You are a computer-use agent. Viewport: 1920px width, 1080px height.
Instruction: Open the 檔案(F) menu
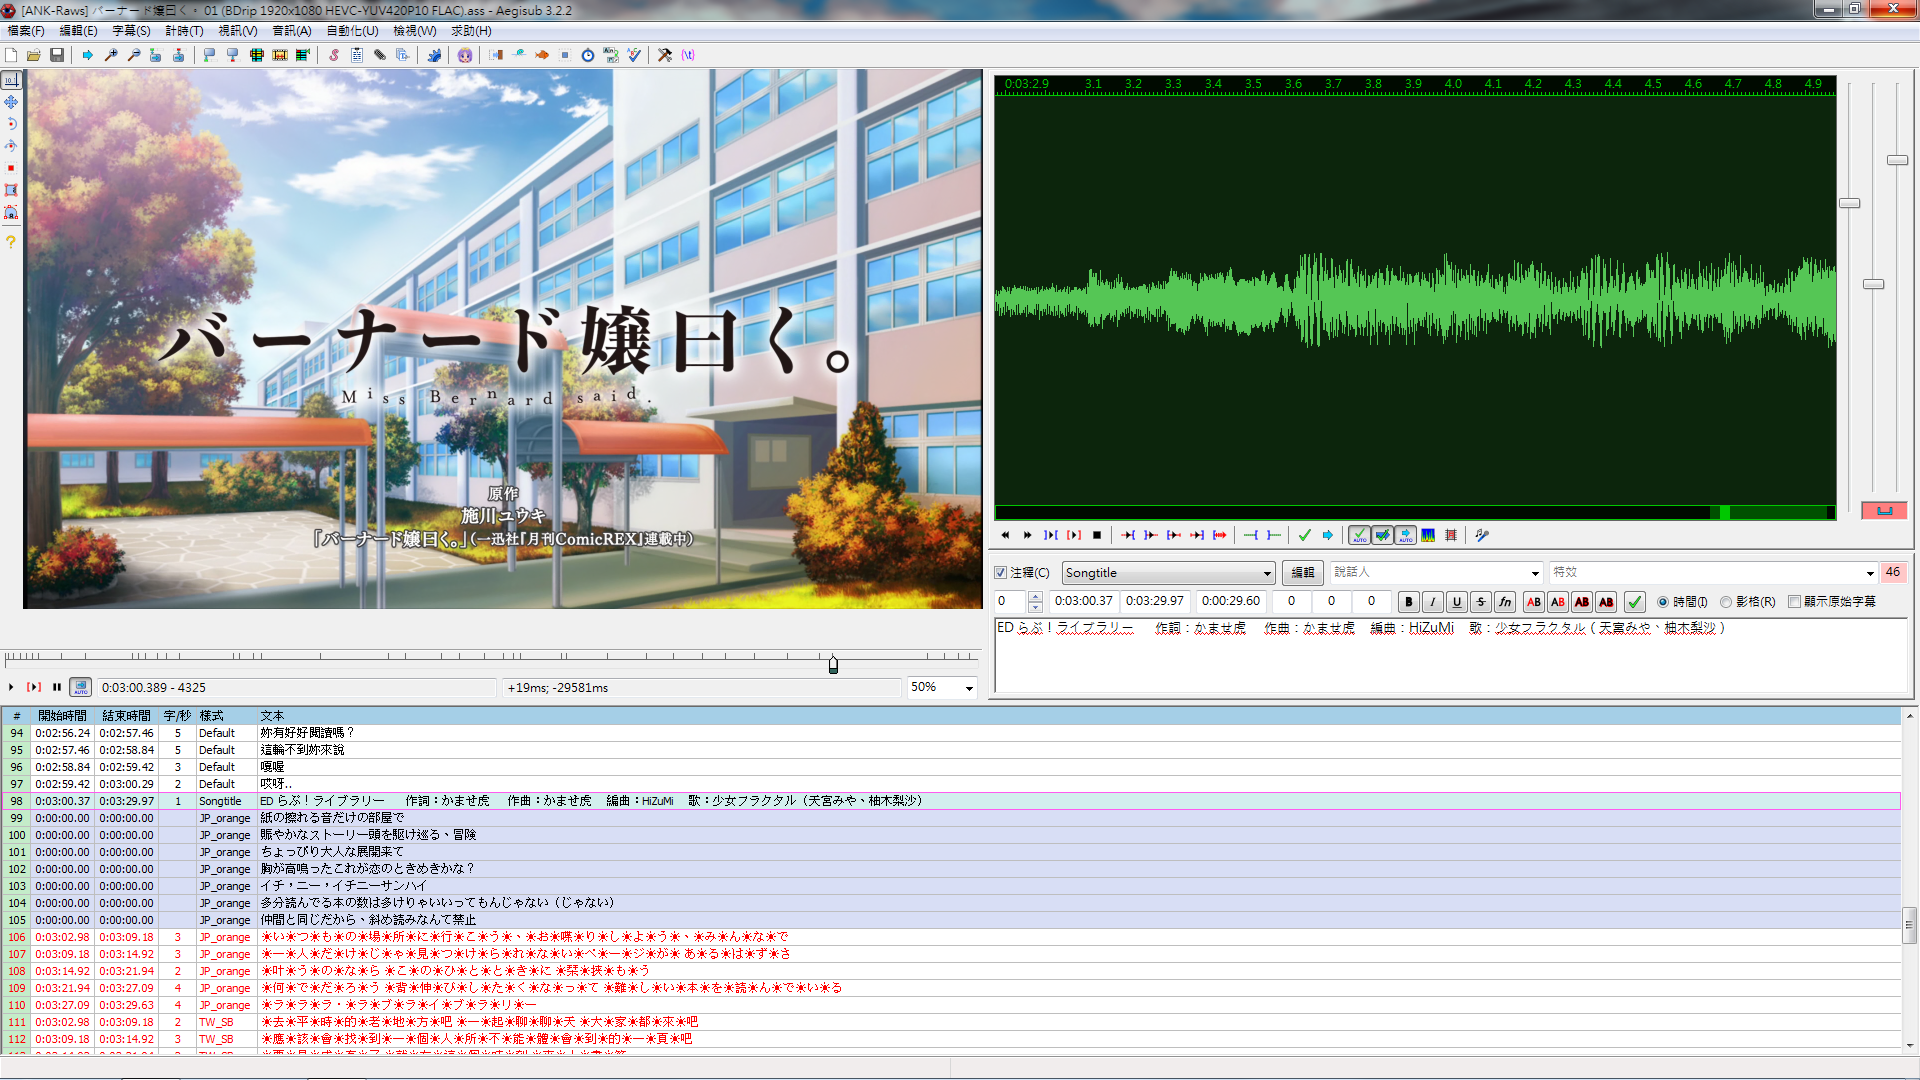coord(26,31)
